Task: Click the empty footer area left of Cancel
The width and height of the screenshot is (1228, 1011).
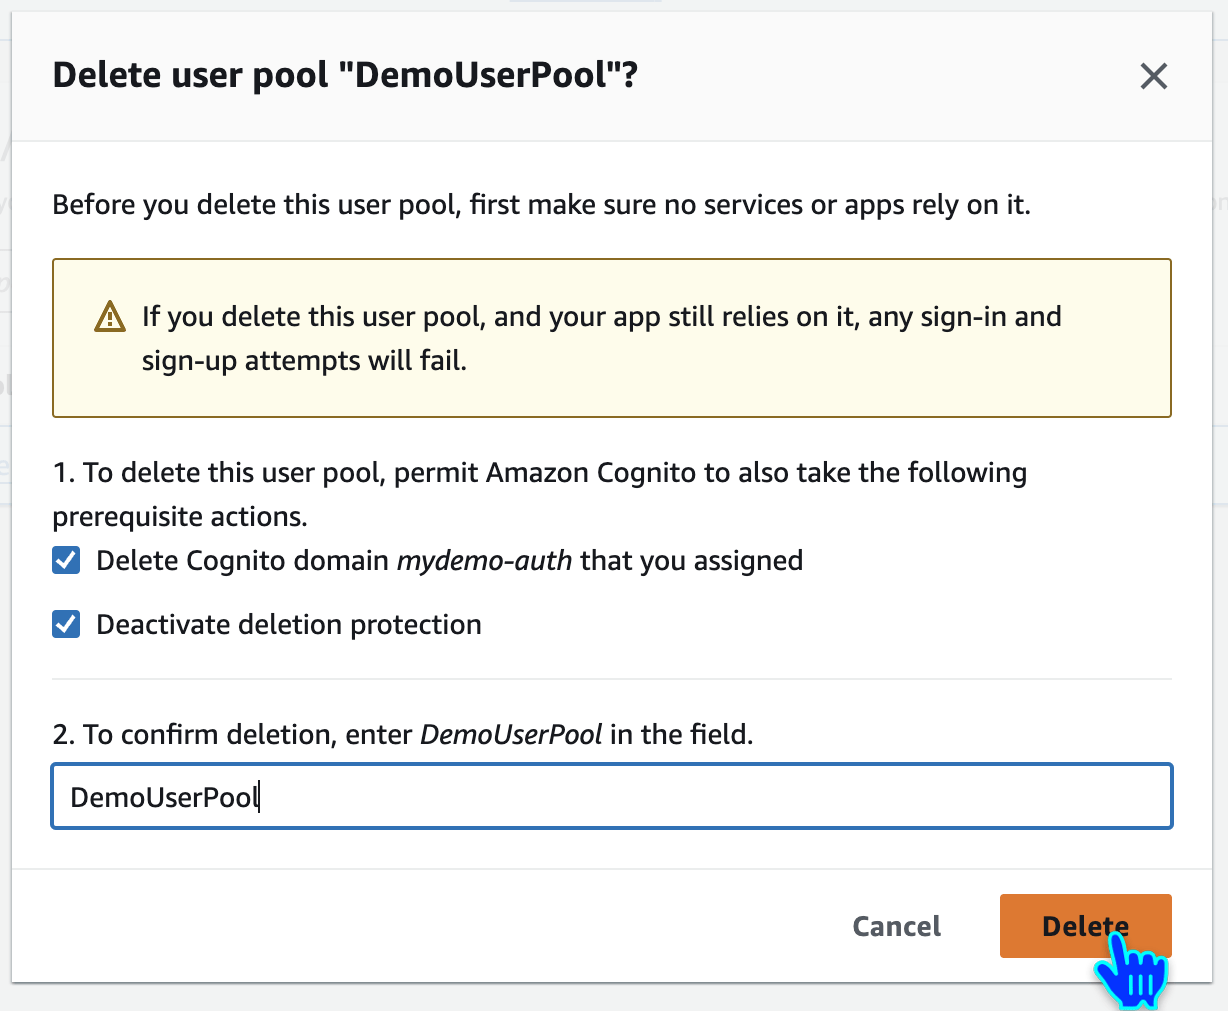Action: point(400,926)
